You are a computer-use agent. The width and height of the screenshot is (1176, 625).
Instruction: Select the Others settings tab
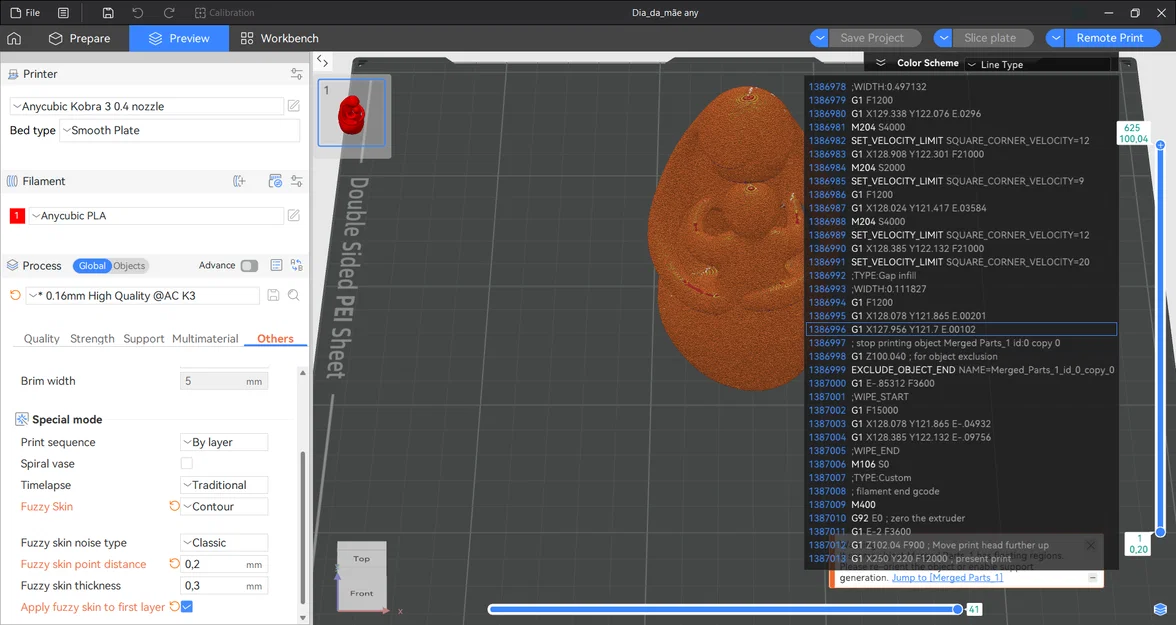click(x=275, y=339)
